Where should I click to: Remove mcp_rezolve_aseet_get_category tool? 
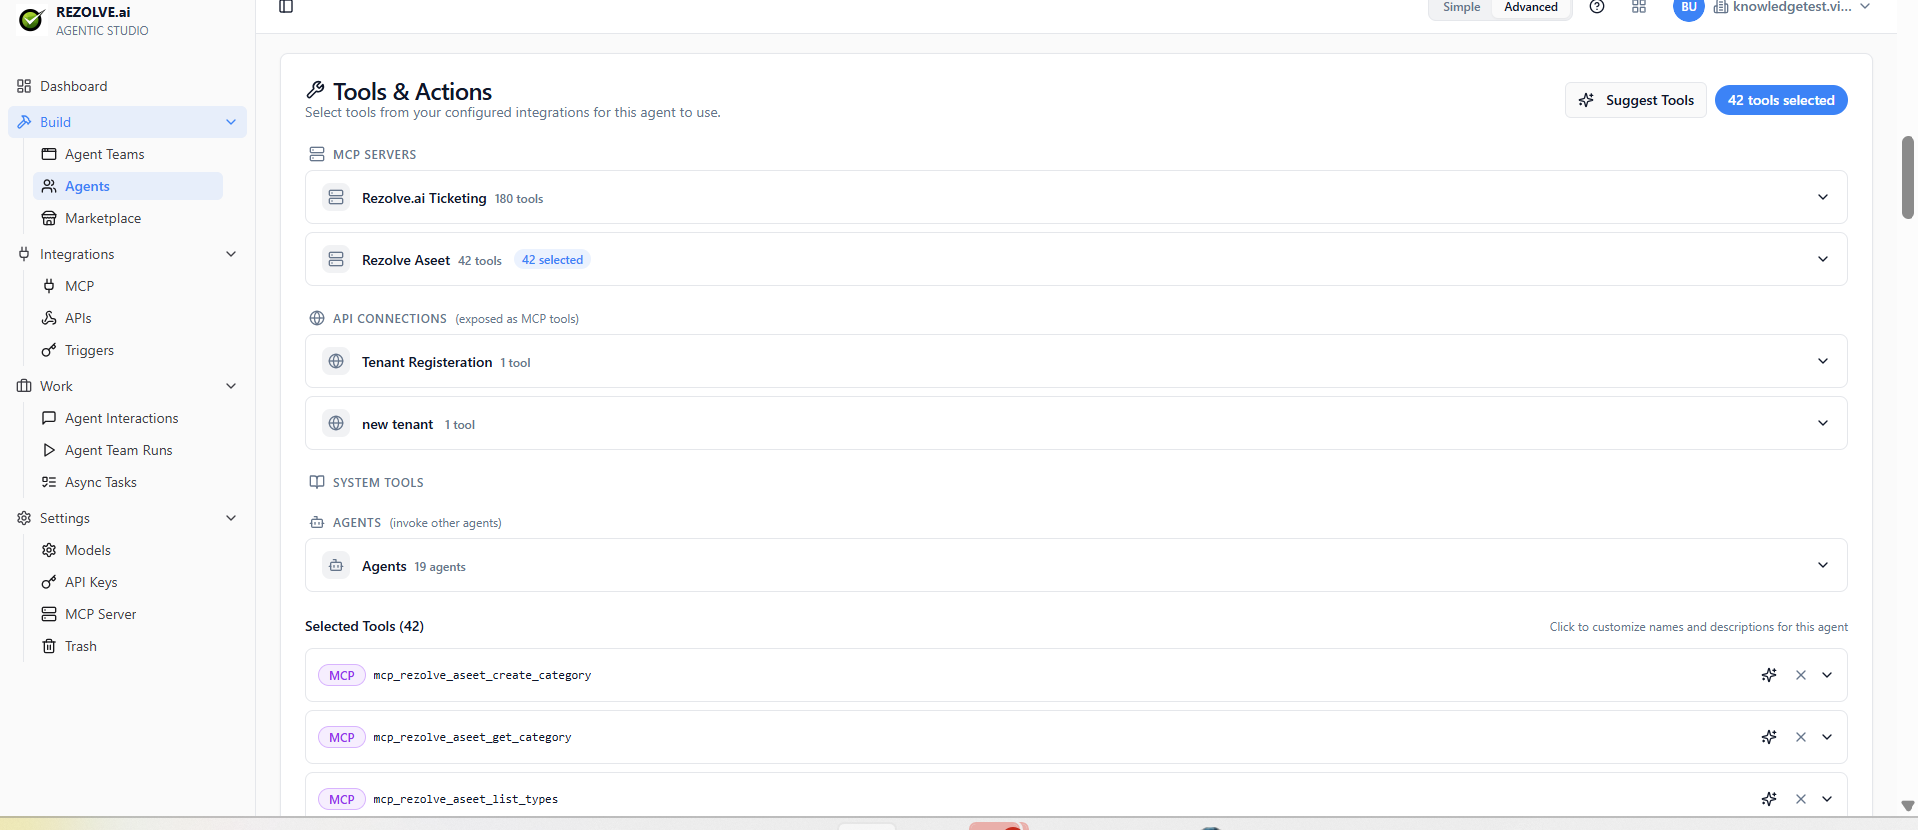click(1801, 737)
